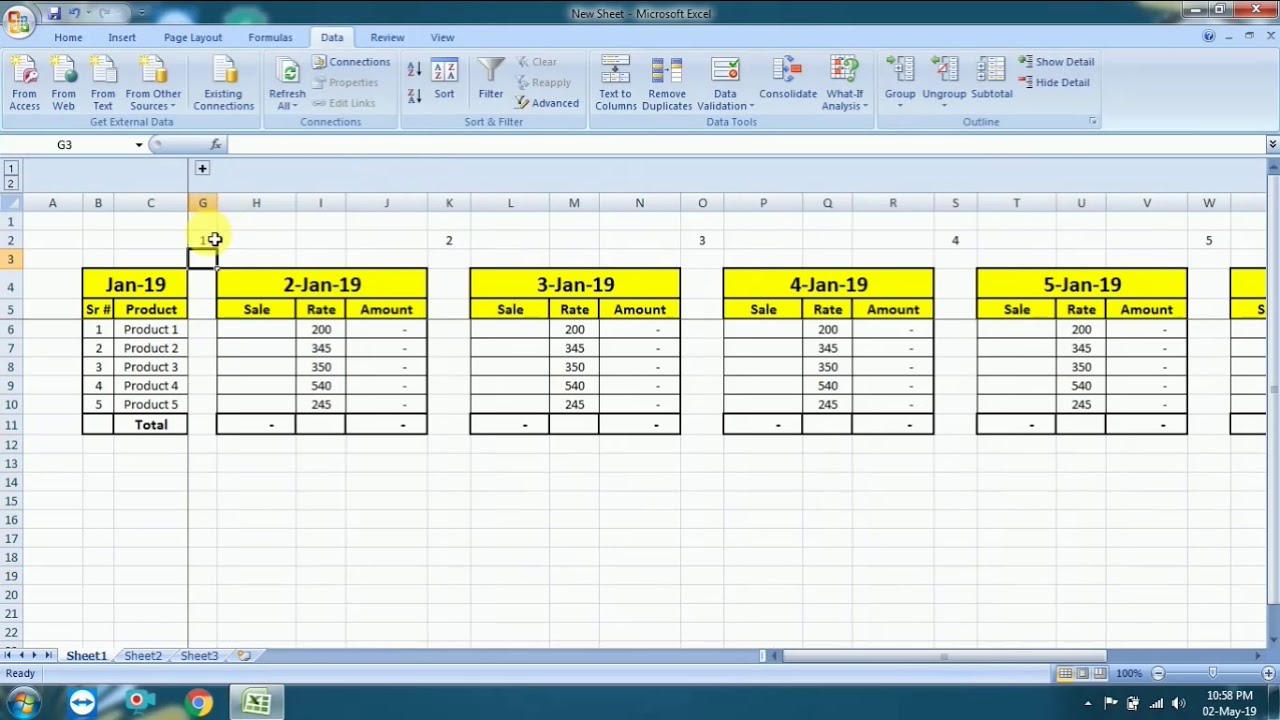Switch to Page Layout view
The height and width of the screenshot is (720, 1280).
click(1083, 674)
